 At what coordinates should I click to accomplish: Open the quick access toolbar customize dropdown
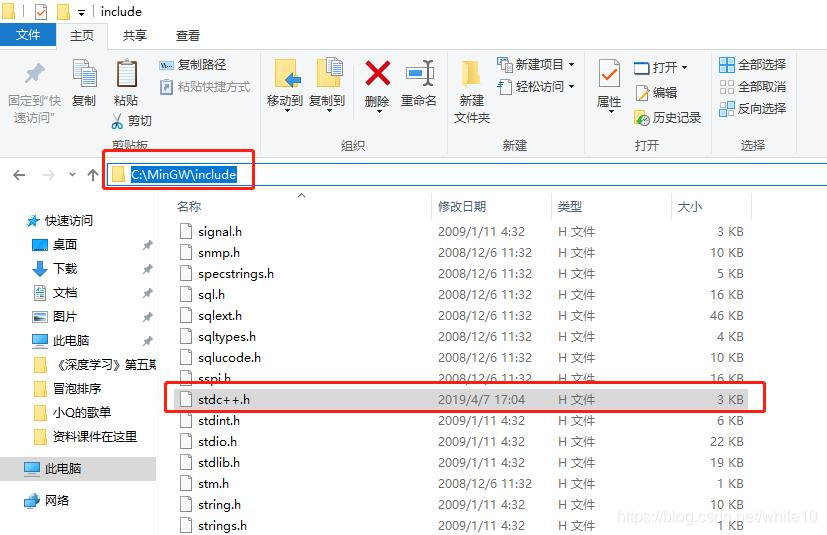[x=82, y=12]
